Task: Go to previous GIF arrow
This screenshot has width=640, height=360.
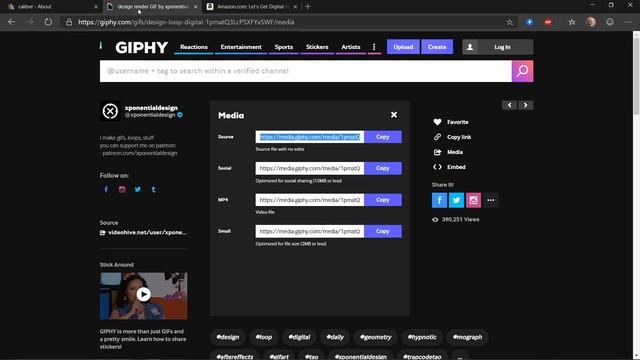Action: click(509, 105)
